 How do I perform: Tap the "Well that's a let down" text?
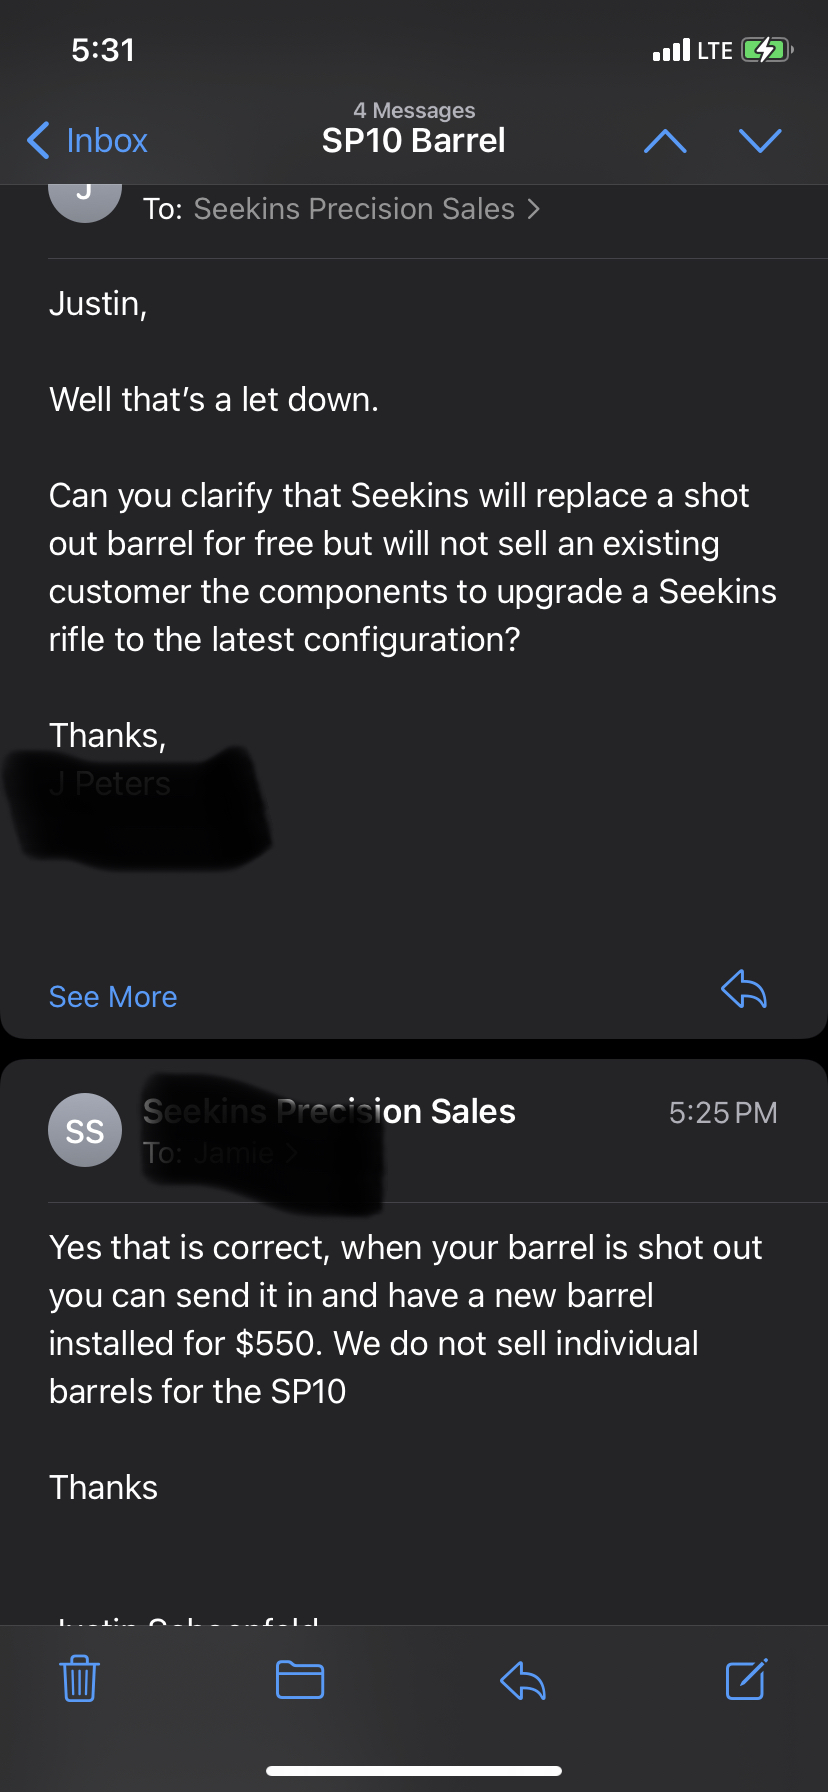214,400
